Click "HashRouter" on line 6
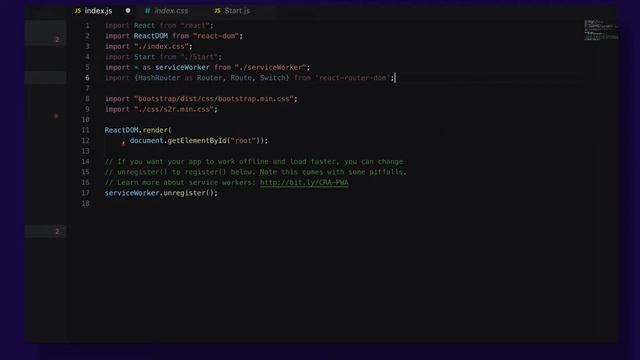Image resolution: width=640 pixels, height=360 pixels. pos(159,78)
